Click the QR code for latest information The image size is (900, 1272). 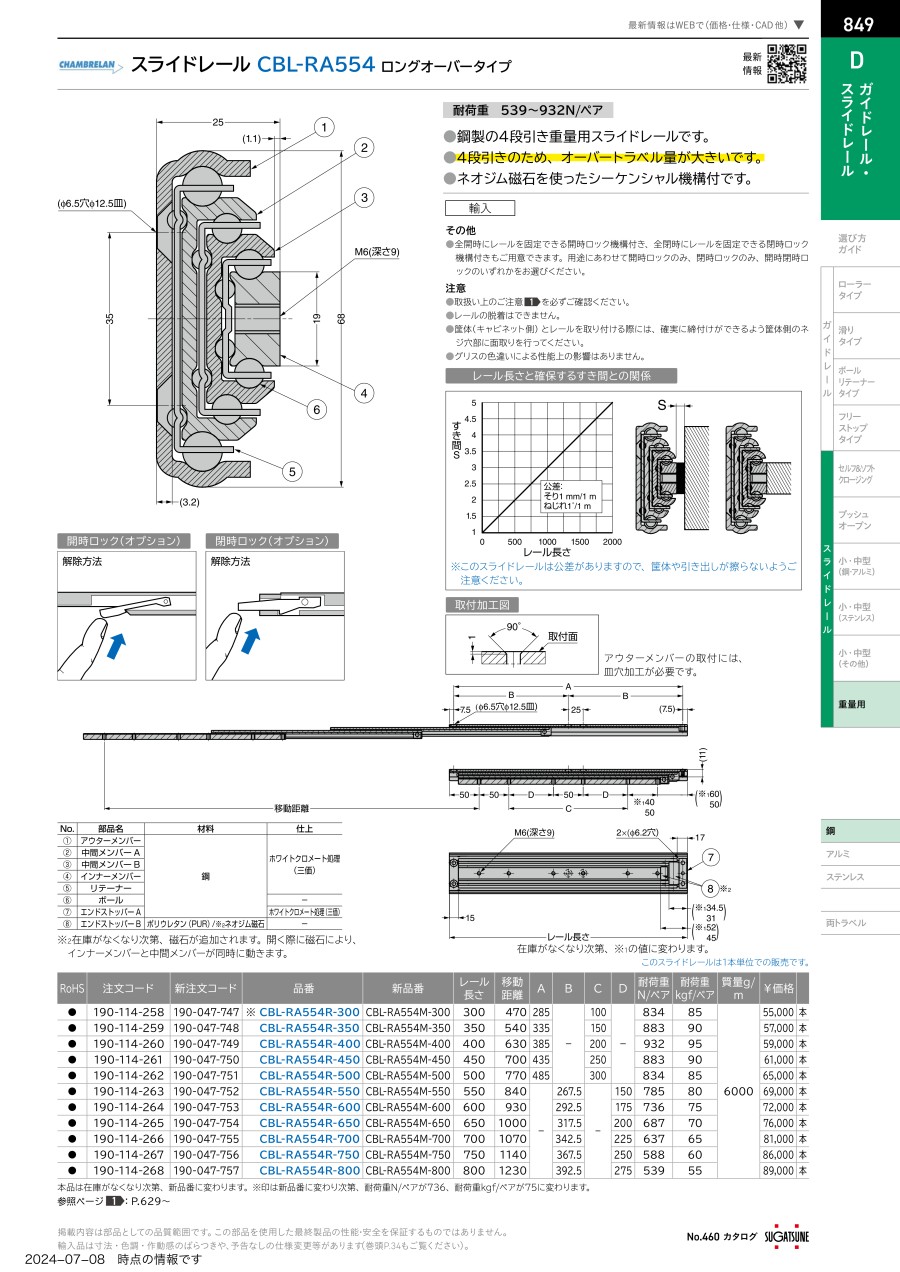tap(787, 64)
